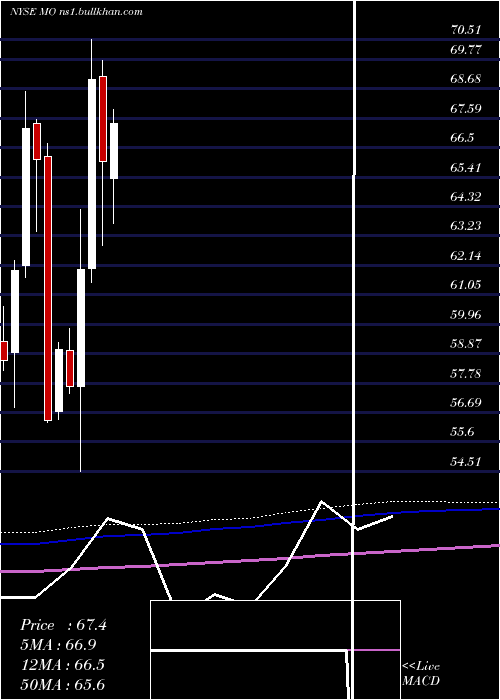This screenshot has width=500, height=700.
Task: Select the tallest red candlestick body
Action: click(x=48, y=288)
